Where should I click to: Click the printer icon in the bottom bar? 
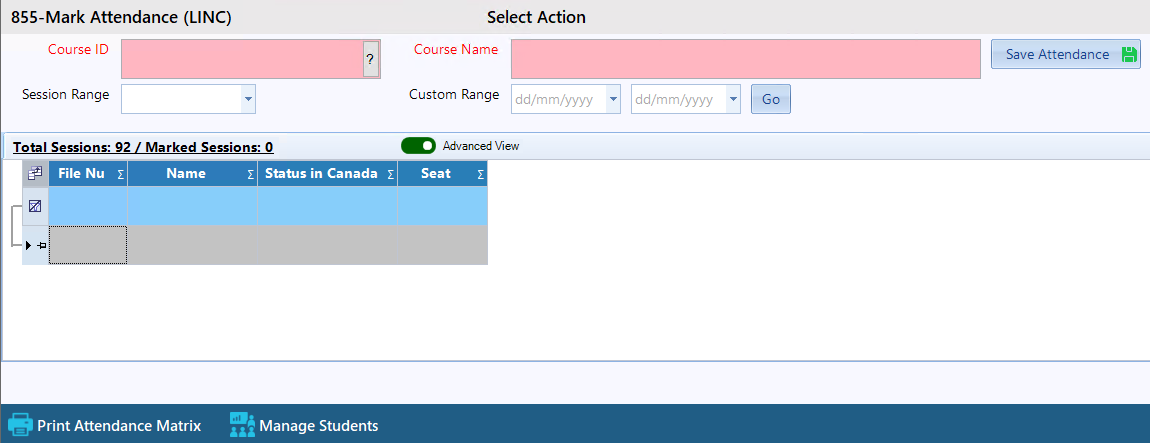click(20, 425)
